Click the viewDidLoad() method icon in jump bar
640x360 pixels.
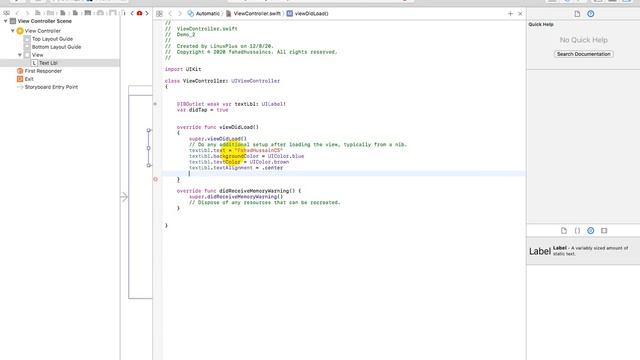[289, 13]
